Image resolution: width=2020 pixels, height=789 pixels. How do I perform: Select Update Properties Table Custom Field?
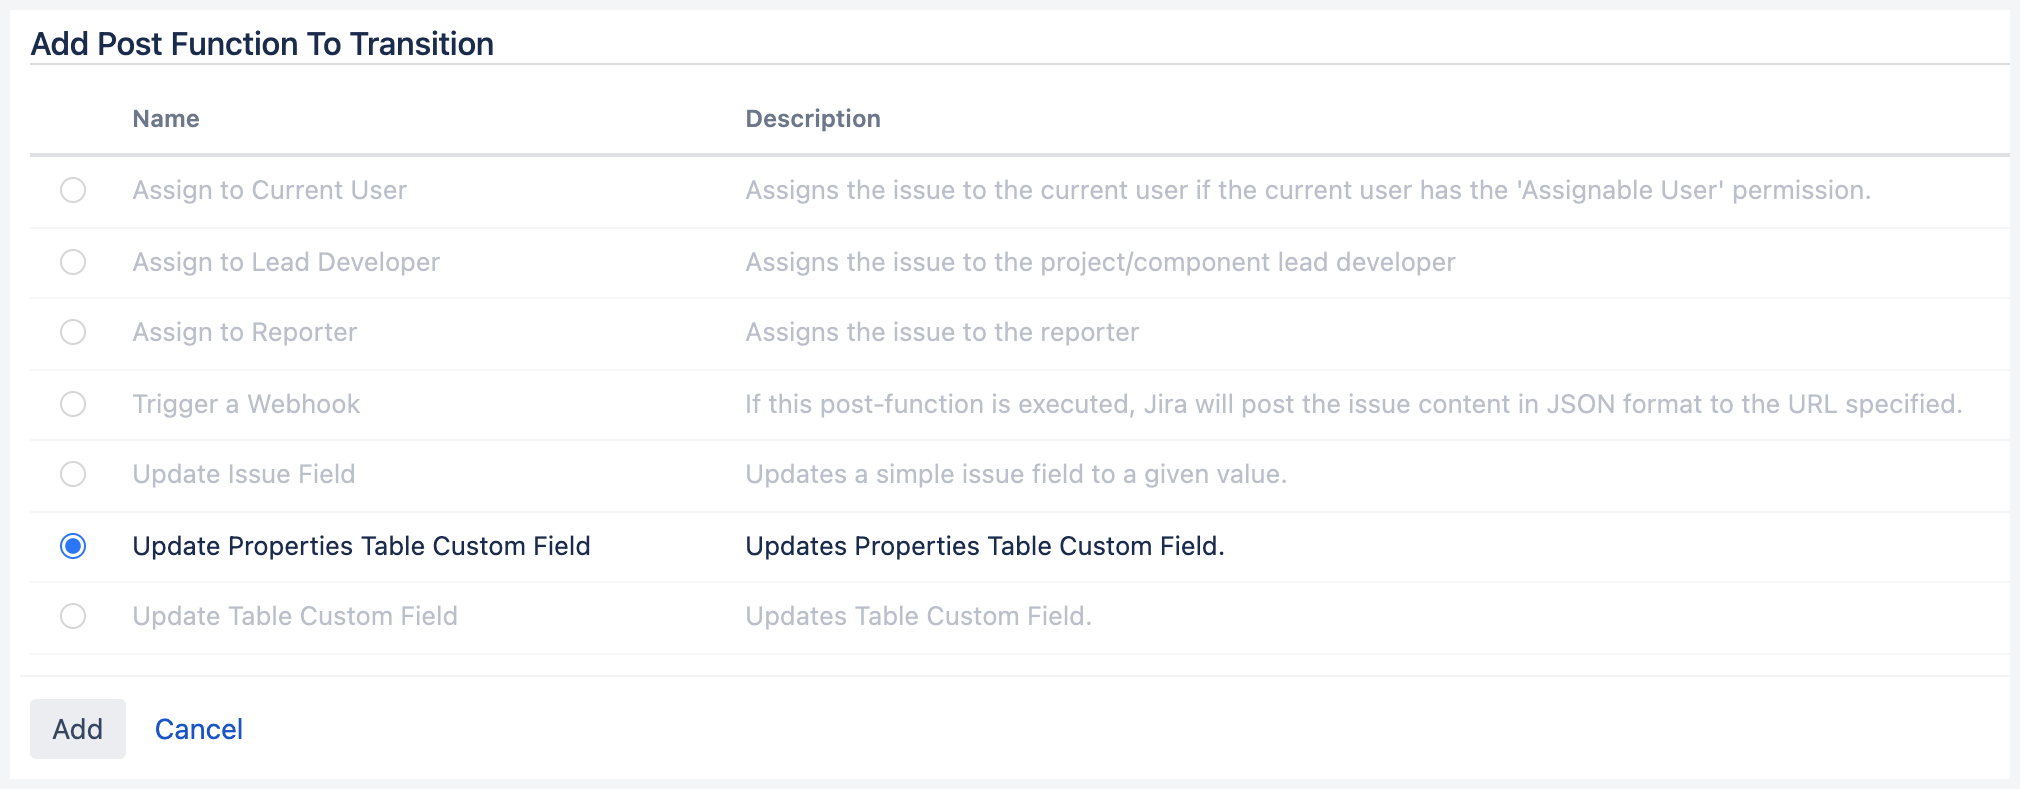pyautogui.click(x=72, y=546)
